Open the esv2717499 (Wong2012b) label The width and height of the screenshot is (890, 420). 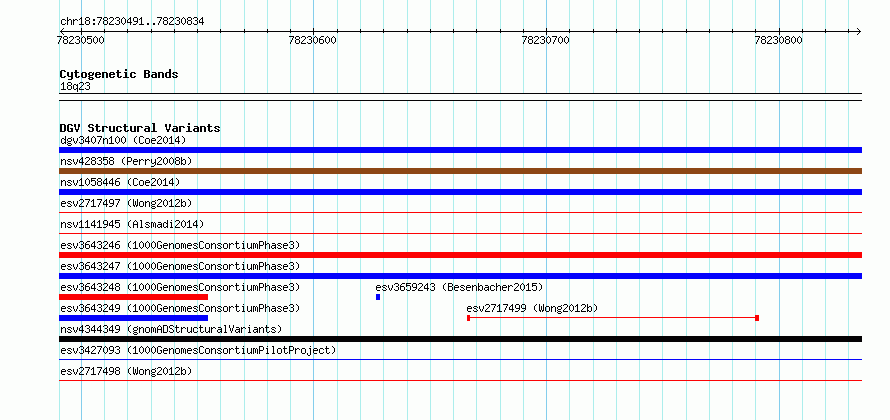[532, 308]
